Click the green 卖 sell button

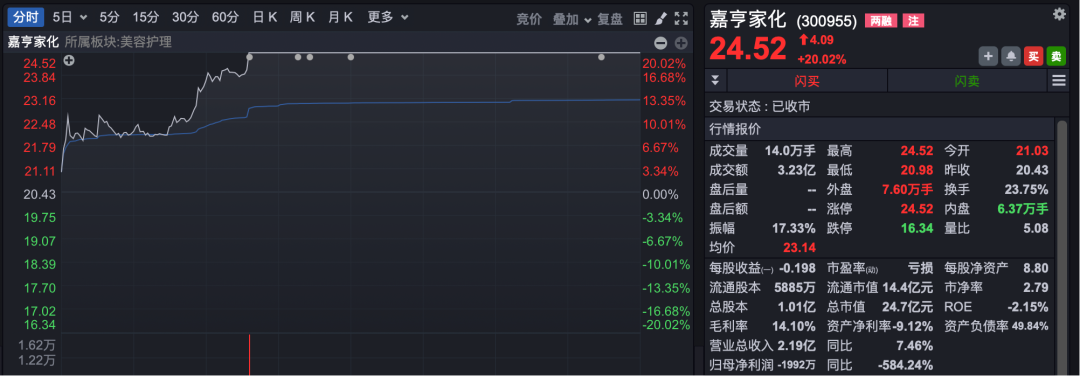pos(1056,56)
